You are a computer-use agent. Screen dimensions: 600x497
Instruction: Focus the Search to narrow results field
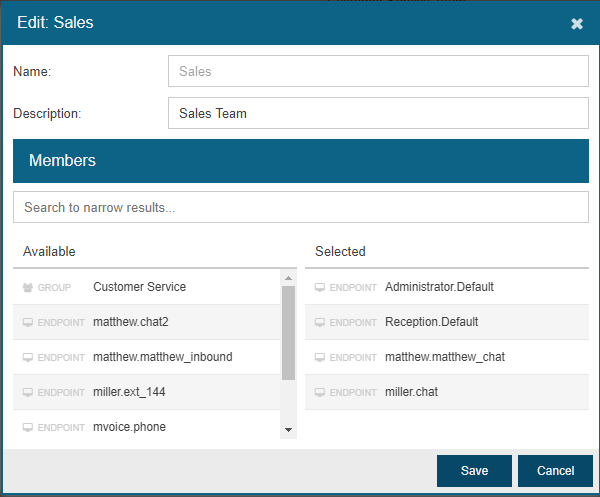(x=301, y=207)
